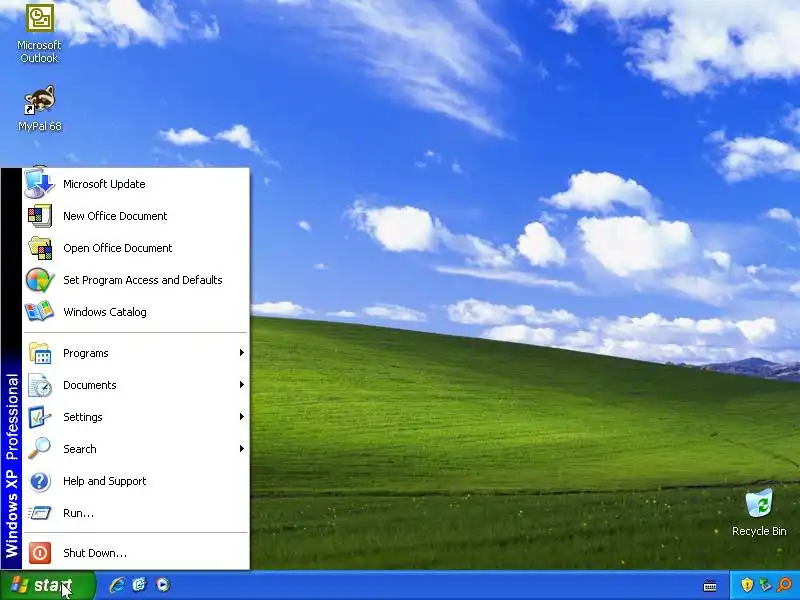Screen dimensions: 800x600
Task: Click the Search label in Start menu
Action: point(80,449)
